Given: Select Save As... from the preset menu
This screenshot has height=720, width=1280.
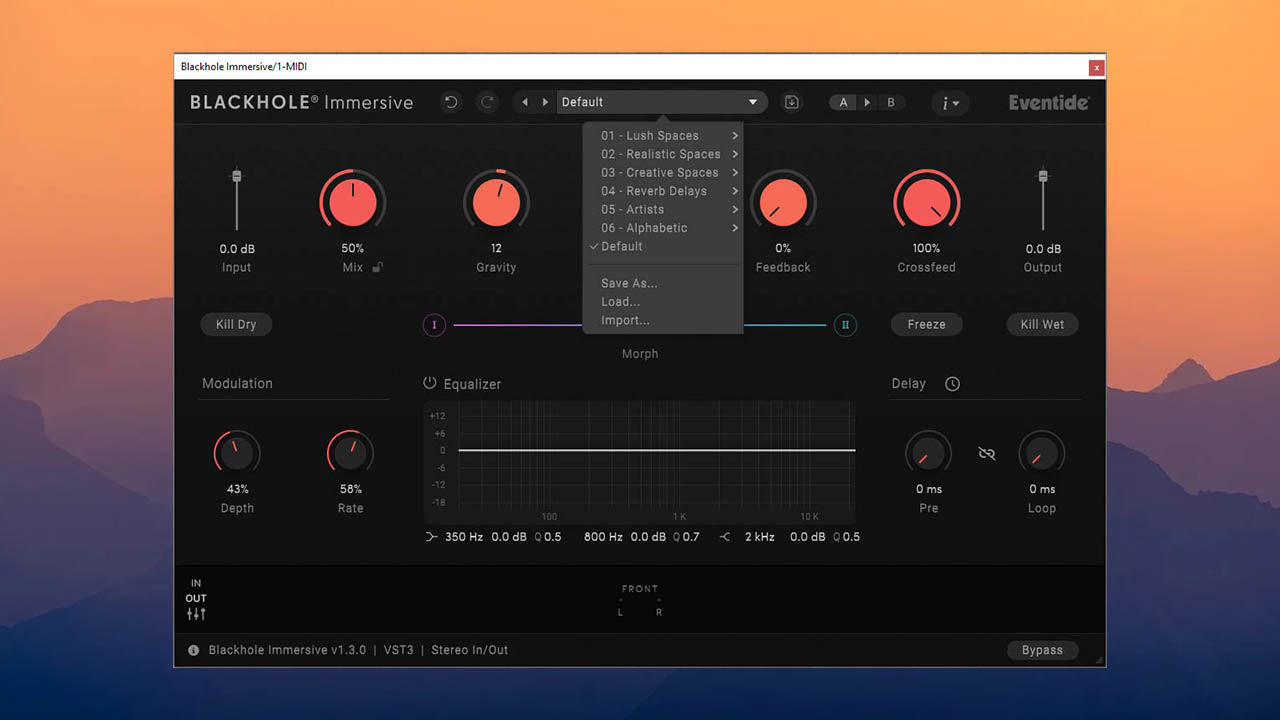Looking at the screenshot, I should (628, 283).
